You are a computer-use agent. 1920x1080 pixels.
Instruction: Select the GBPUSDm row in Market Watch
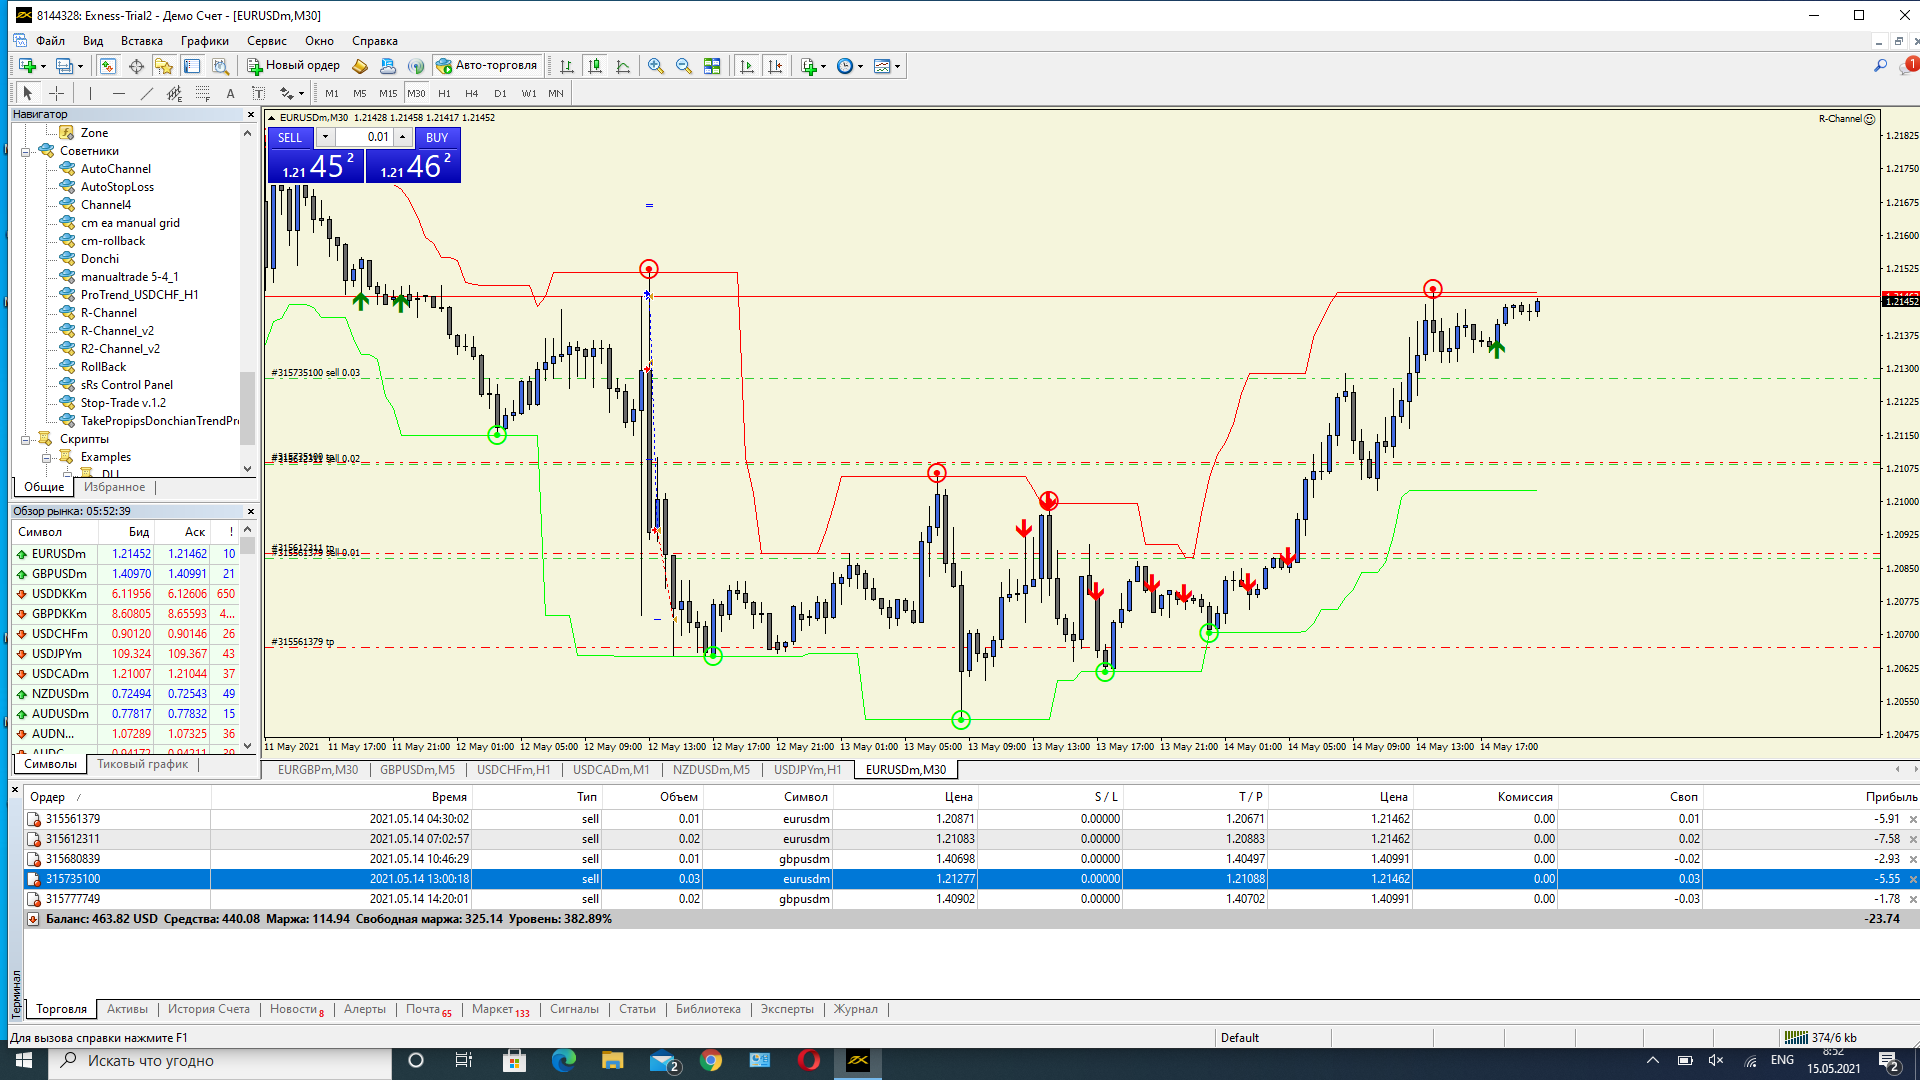pos(59,574)
